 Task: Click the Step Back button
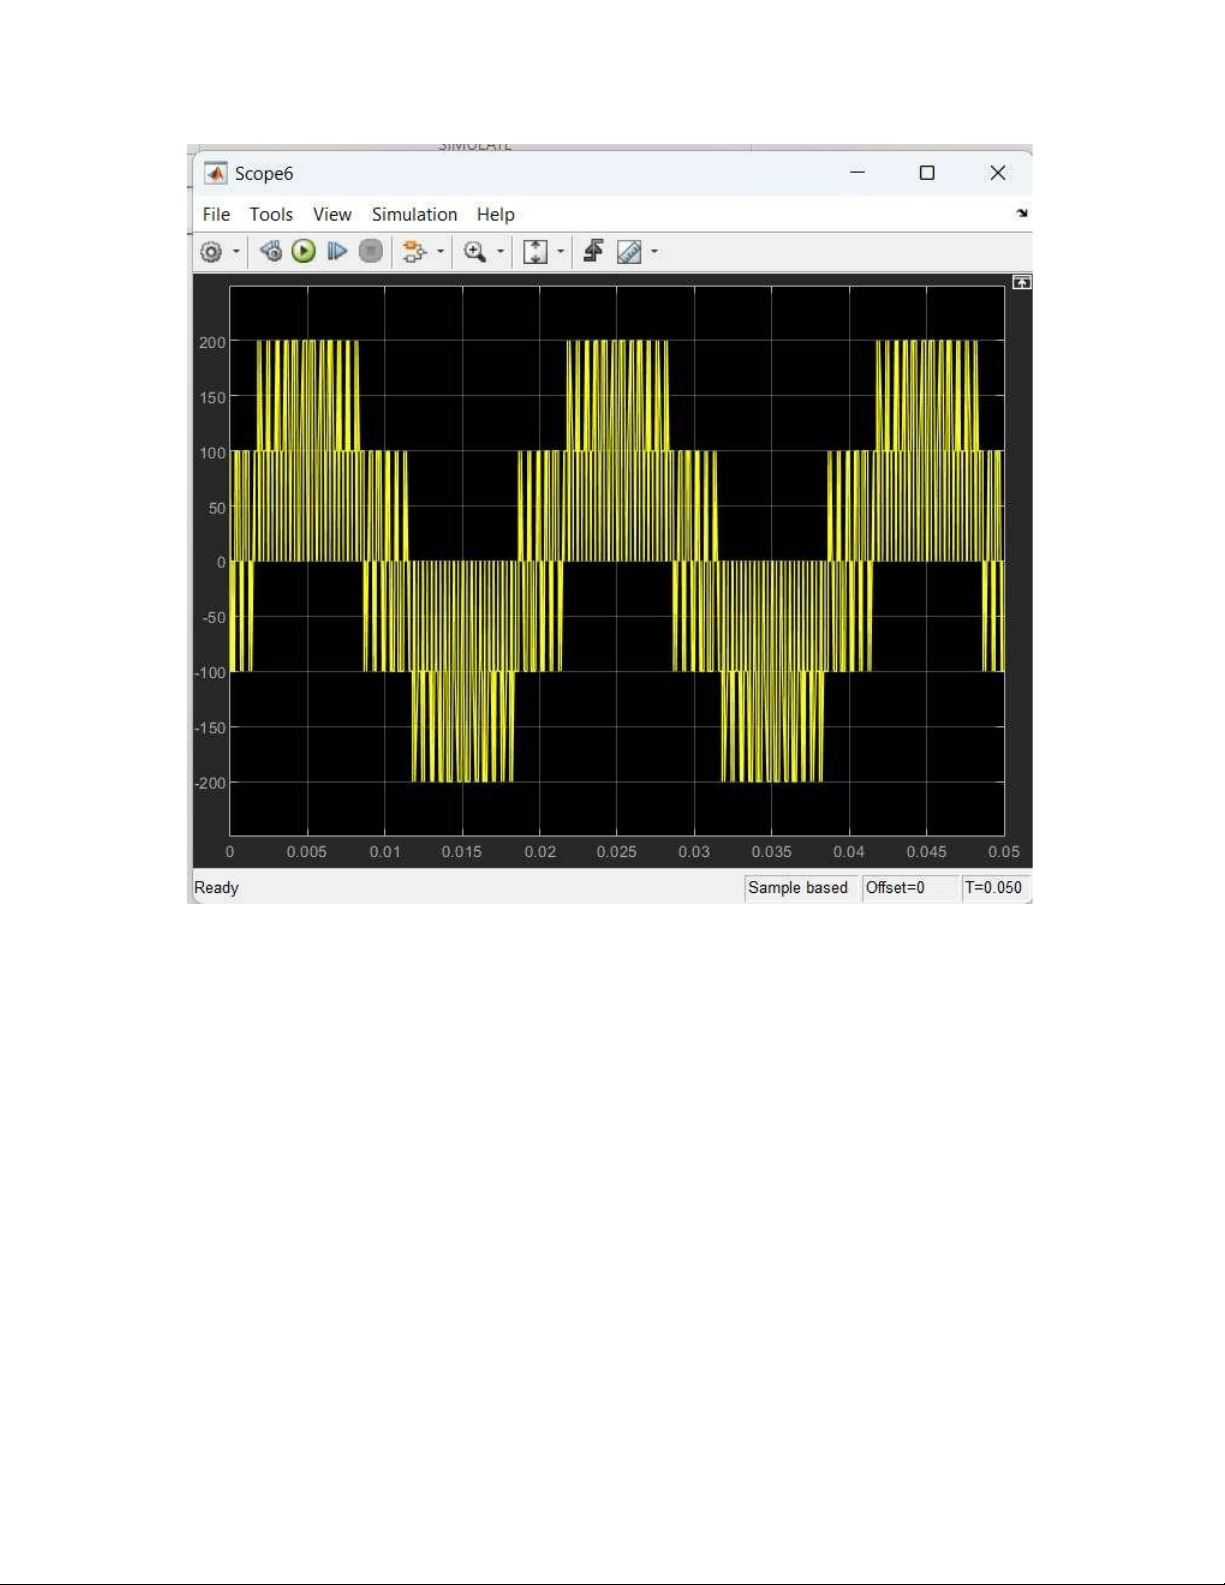click(270, 252)
